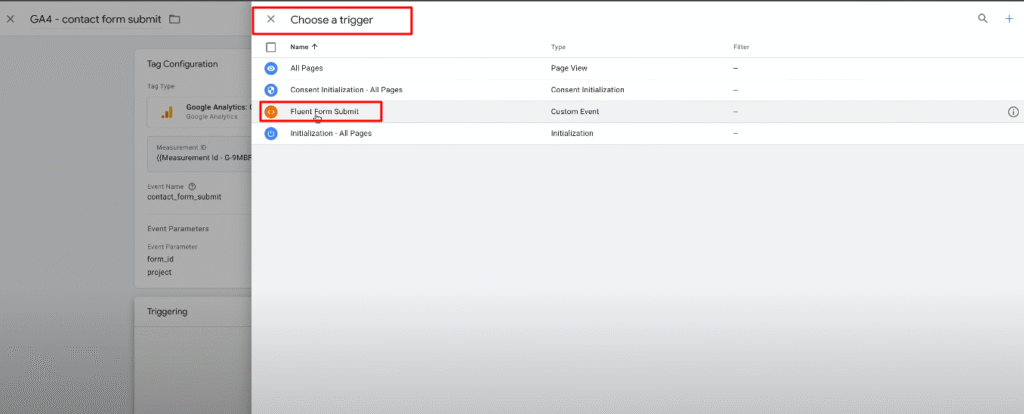The height and width of the screenshot is (414, 1024).
Task: Click the All Pages eye icon
Action: tap(271, 68)
